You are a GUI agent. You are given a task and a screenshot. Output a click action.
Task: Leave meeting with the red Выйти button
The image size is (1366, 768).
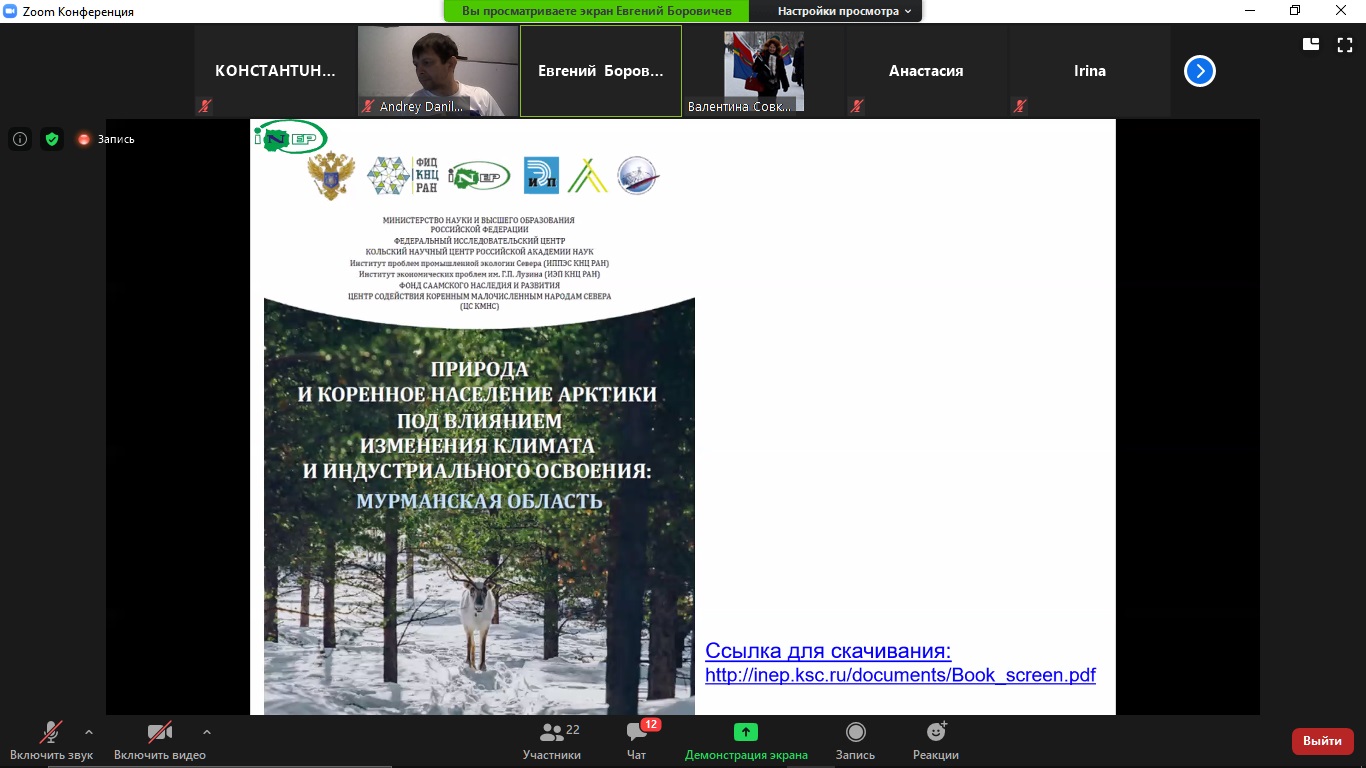(1323, 741)
